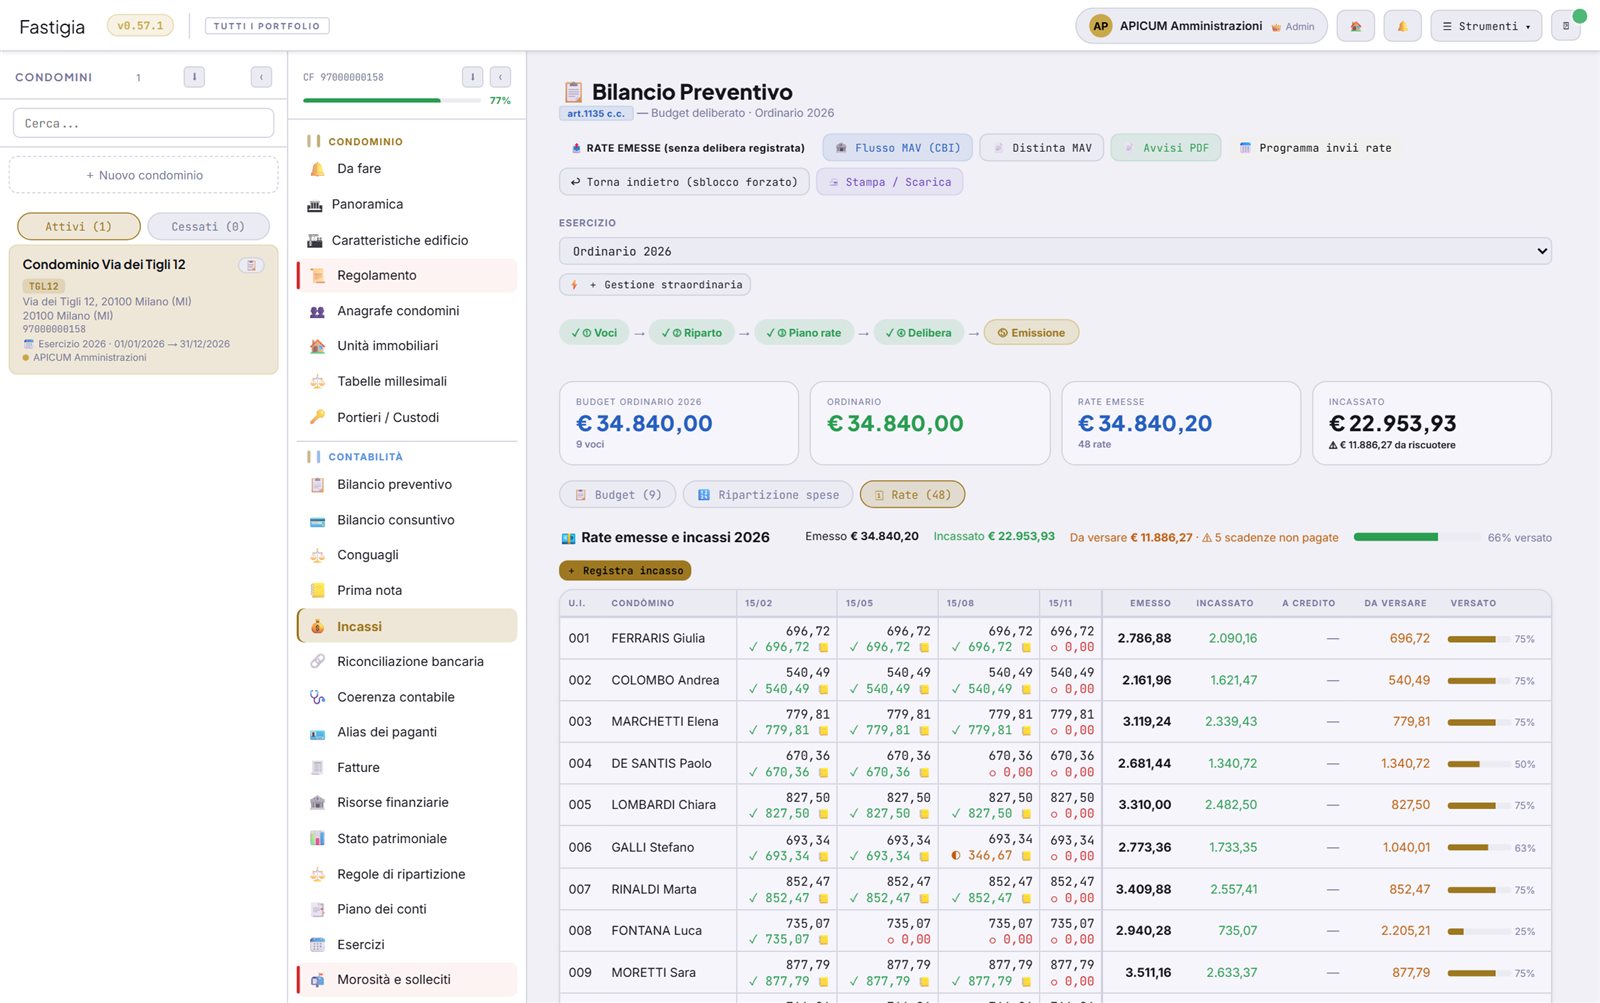Open the document icon with green dot

click(1566, 26)
